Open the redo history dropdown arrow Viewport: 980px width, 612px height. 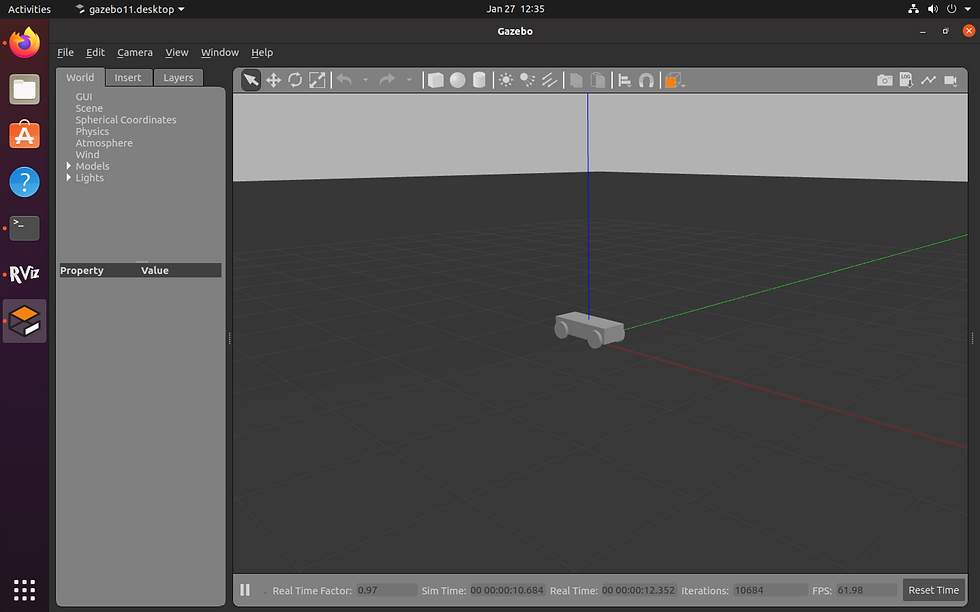409,80
